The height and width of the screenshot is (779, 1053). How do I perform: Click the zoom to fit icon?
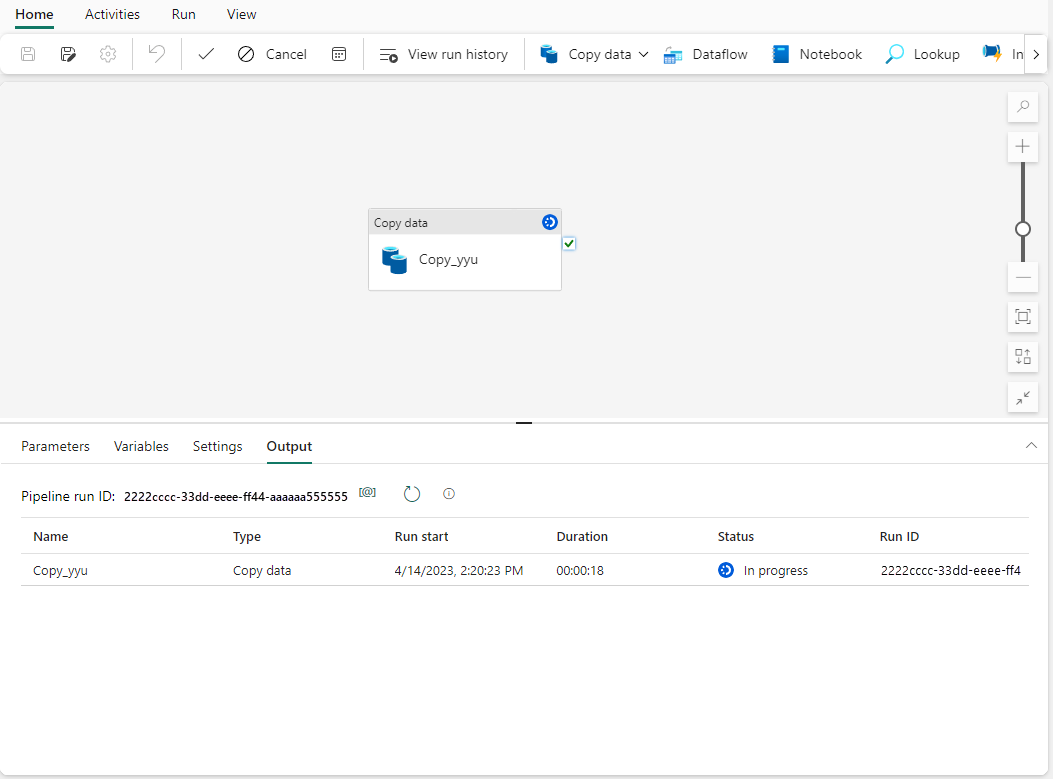(1023, 317)
